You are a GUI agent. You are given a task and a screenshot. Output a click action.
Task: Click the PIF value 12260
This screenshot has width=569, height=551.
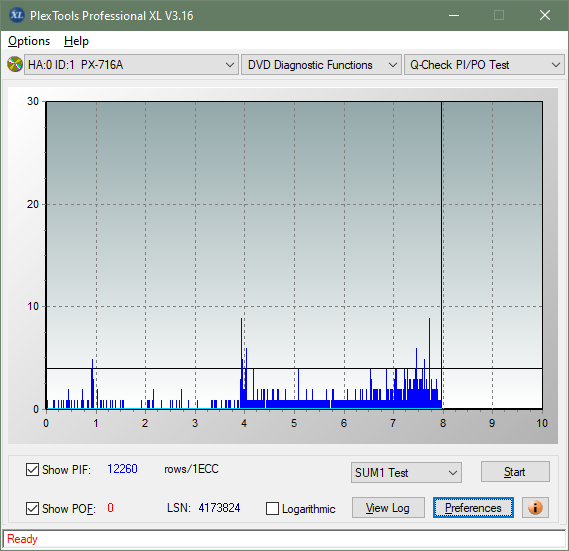pyautogui.click(x=122, y=469)
